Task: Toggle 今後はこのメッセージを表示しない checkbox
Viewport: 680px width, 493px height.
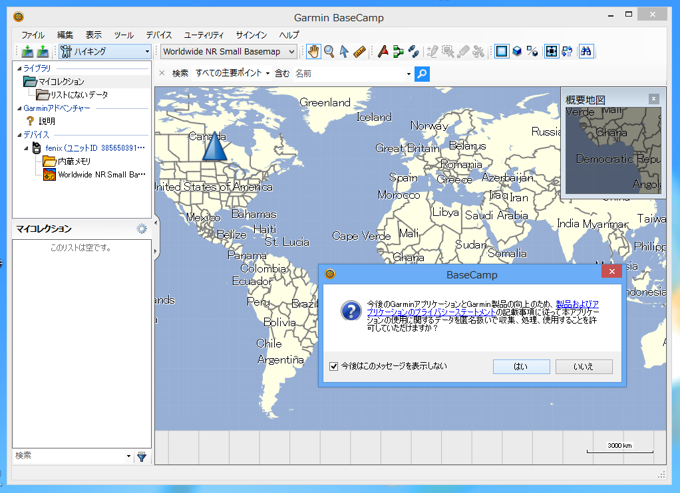Action: click(334, 366)
